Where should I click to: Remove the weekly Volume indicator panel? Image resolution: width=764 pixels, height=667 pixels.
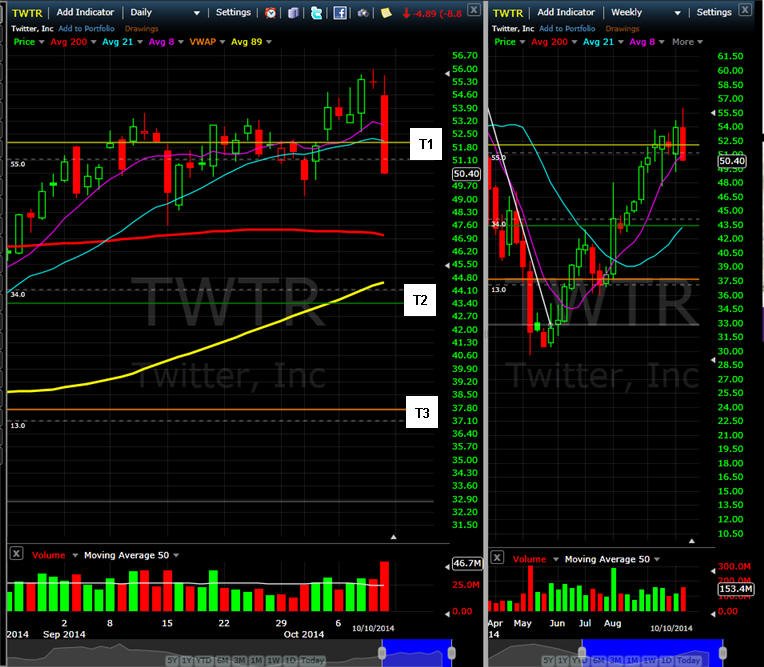coord(497,557)
